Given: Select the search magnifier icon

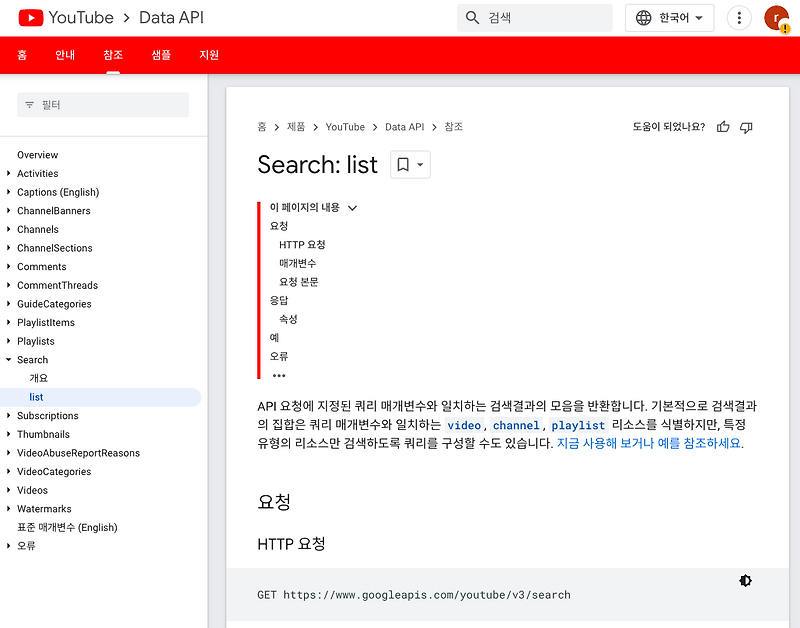Looking at the screenshot, I should tap(471, 17).
